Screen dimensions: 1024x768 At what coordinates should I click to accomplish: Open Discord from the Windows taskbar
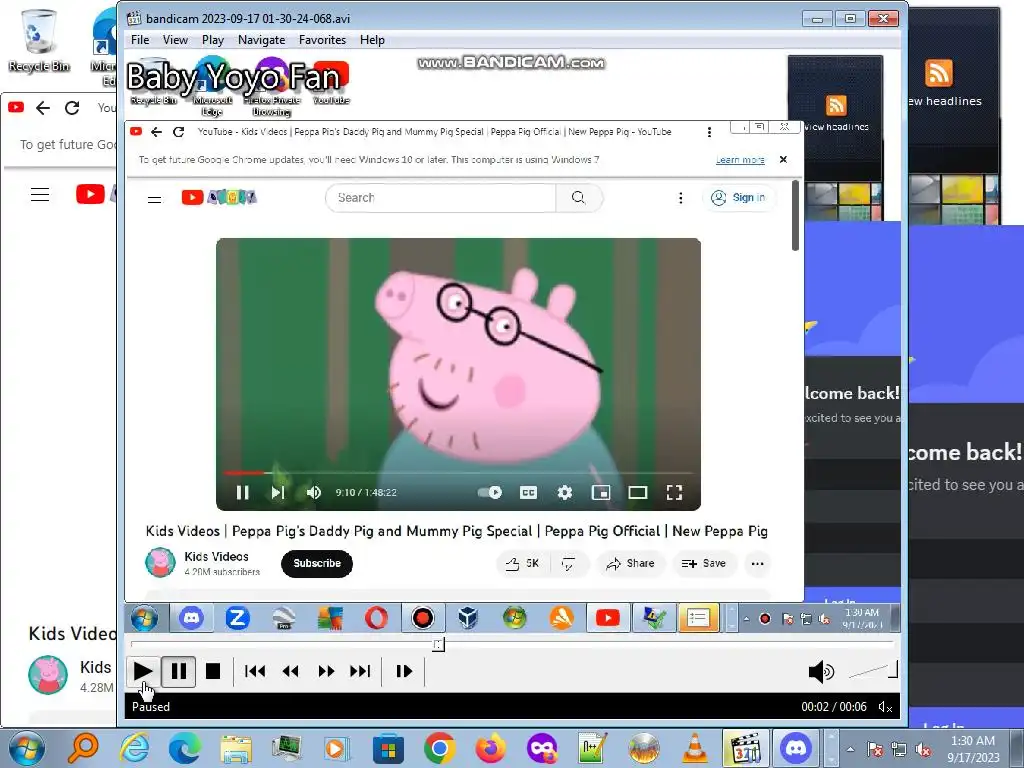pos(795,748)
